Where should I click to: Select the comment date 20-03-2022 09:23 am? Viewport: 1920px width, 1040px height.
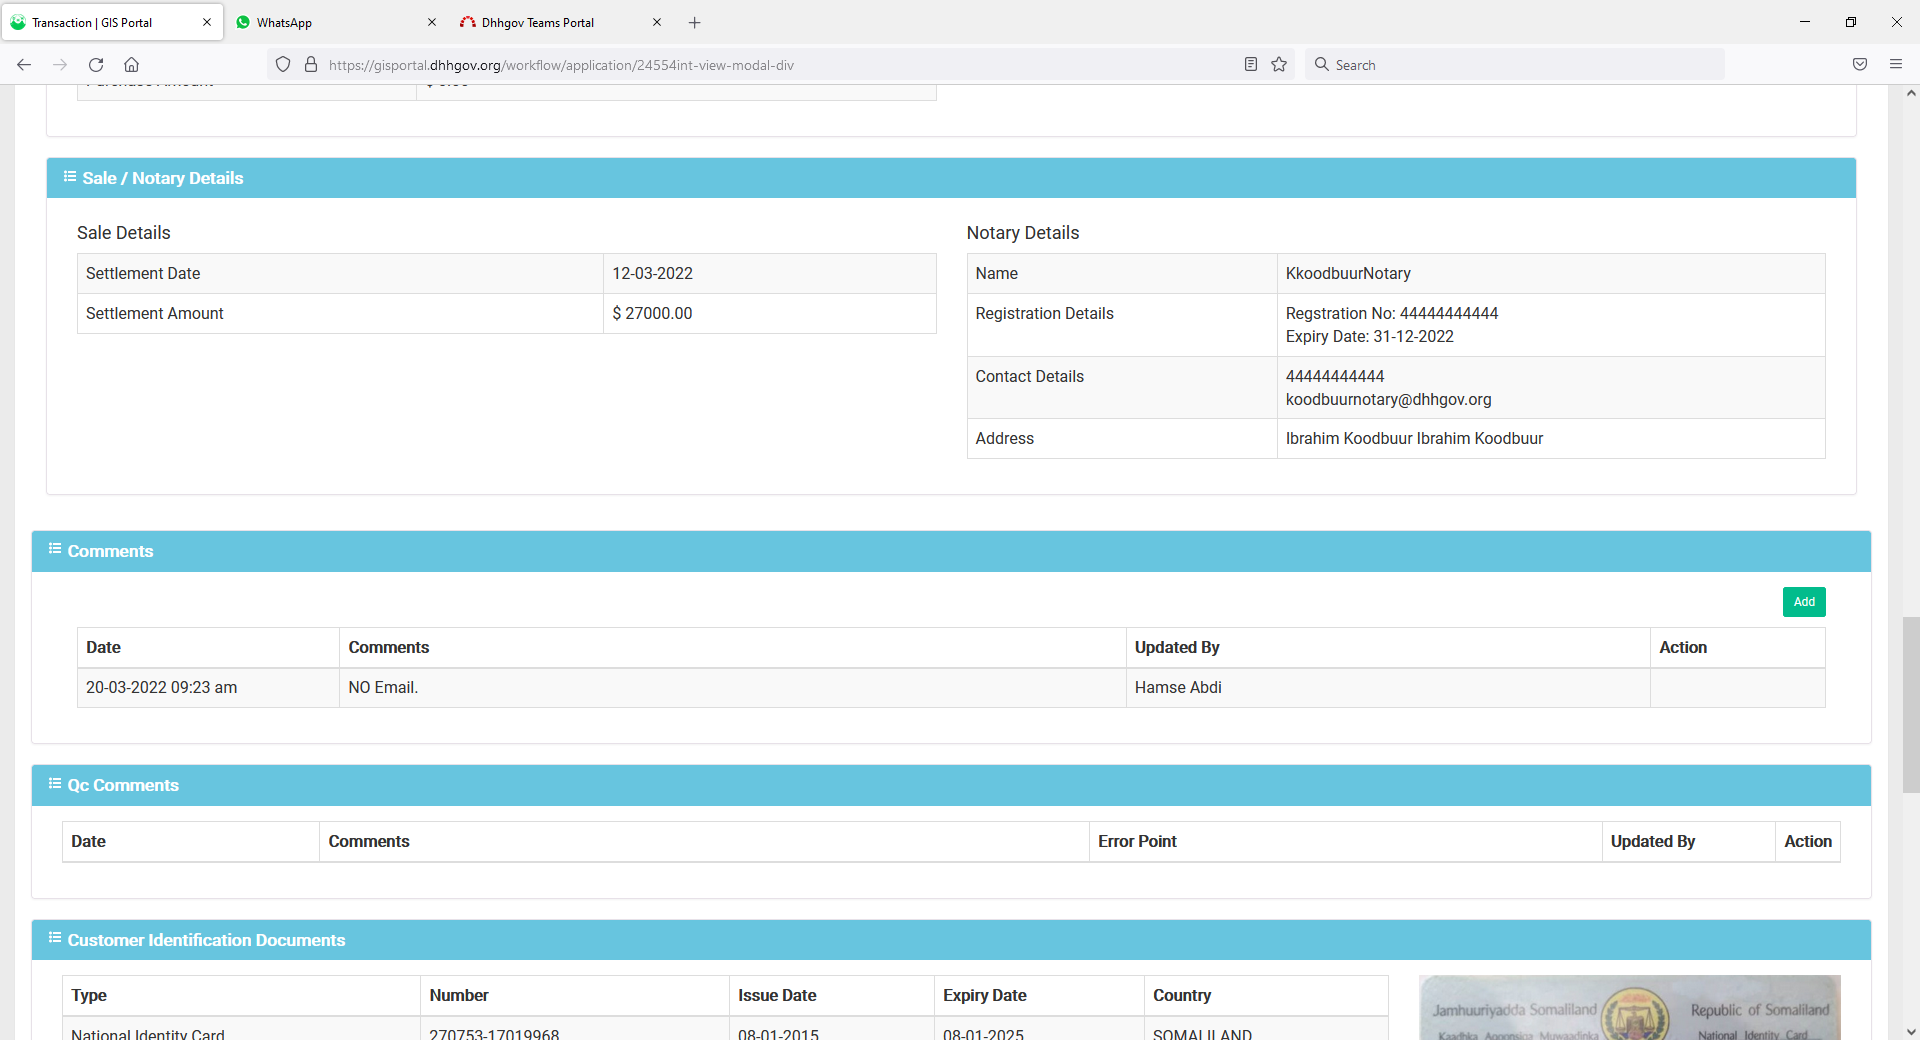click(161, 687)
